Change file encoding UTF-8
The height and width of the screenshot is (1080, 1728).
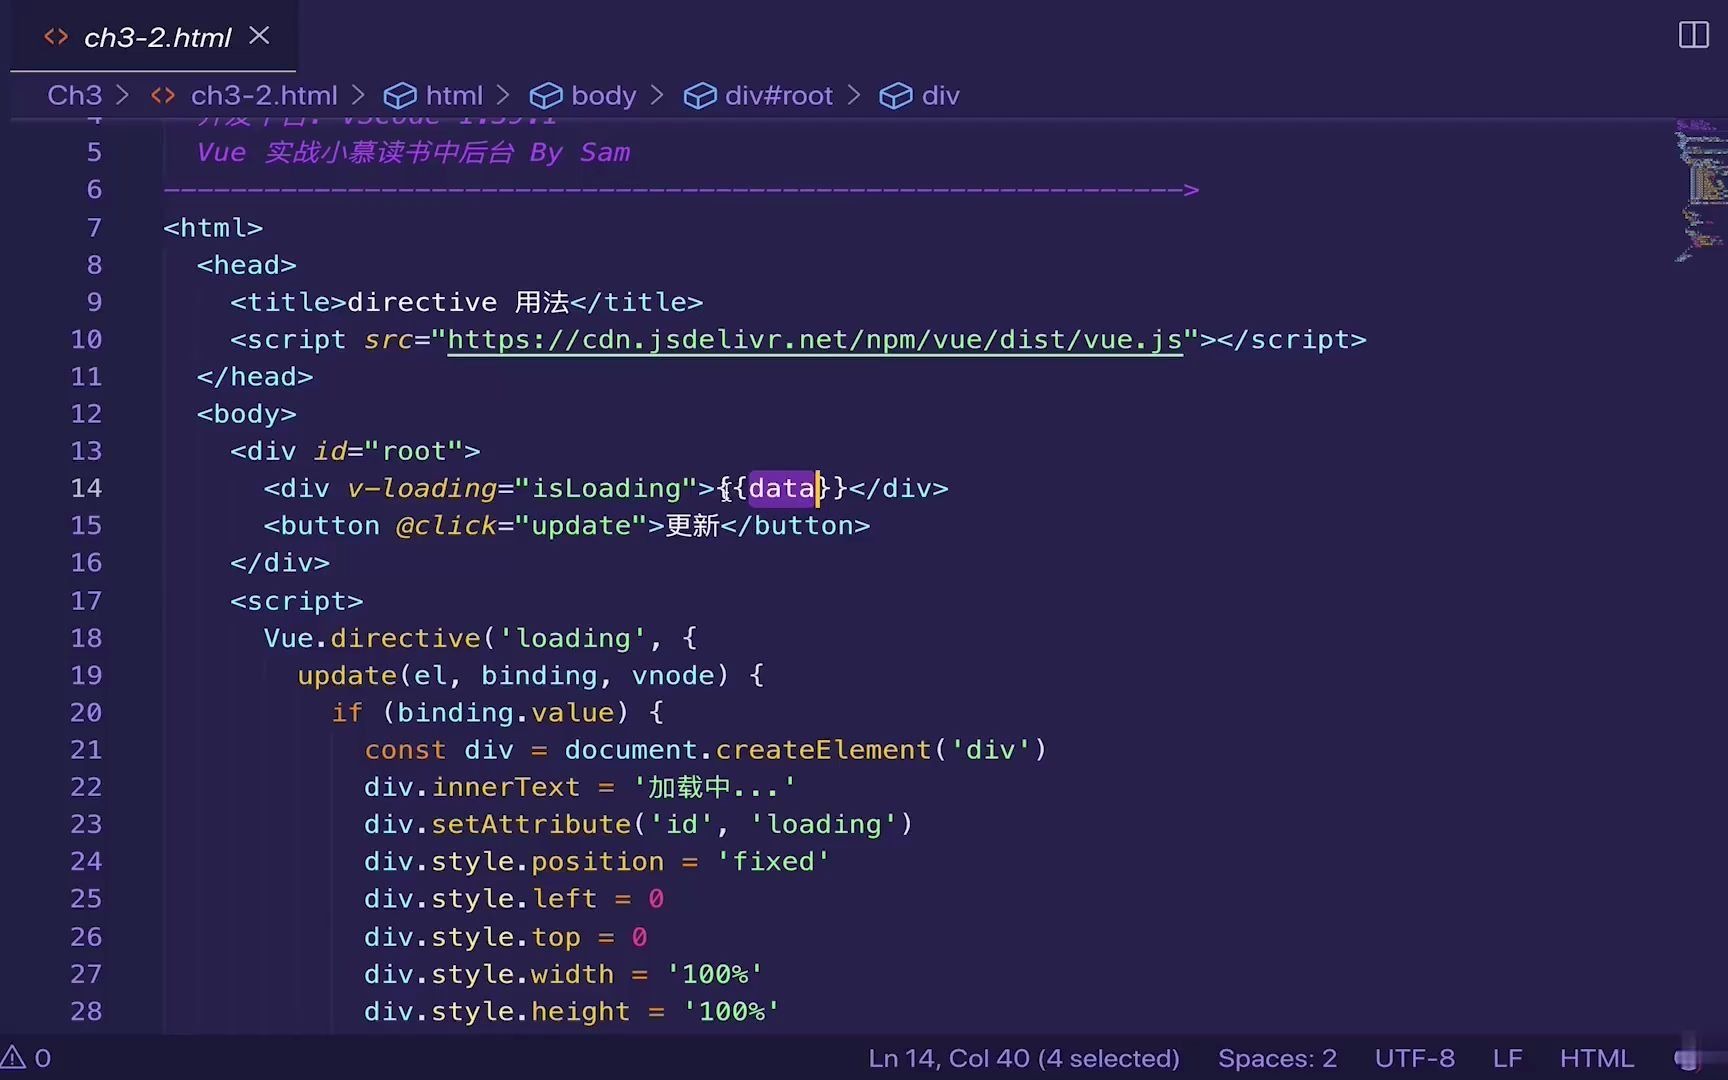(x=1414, y=1058)
